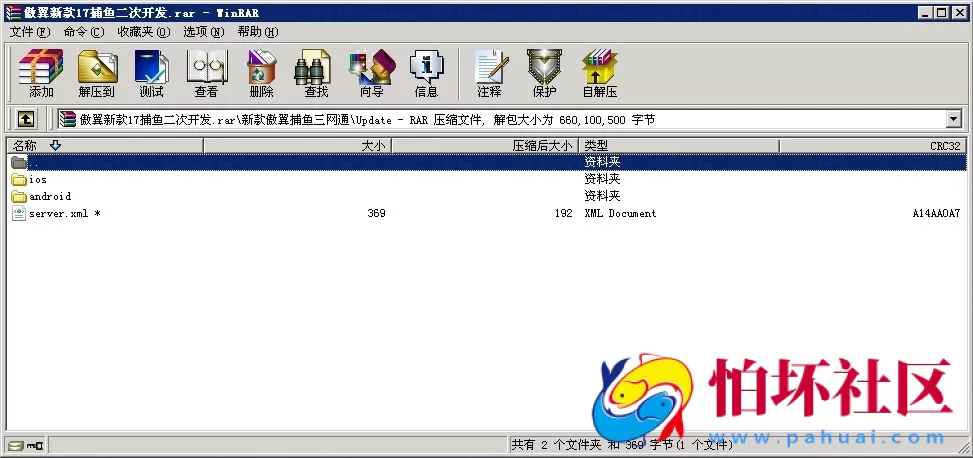Go up one folder level button
The width and height of the screenshot is (973, 458).
[x=26, y=120]
